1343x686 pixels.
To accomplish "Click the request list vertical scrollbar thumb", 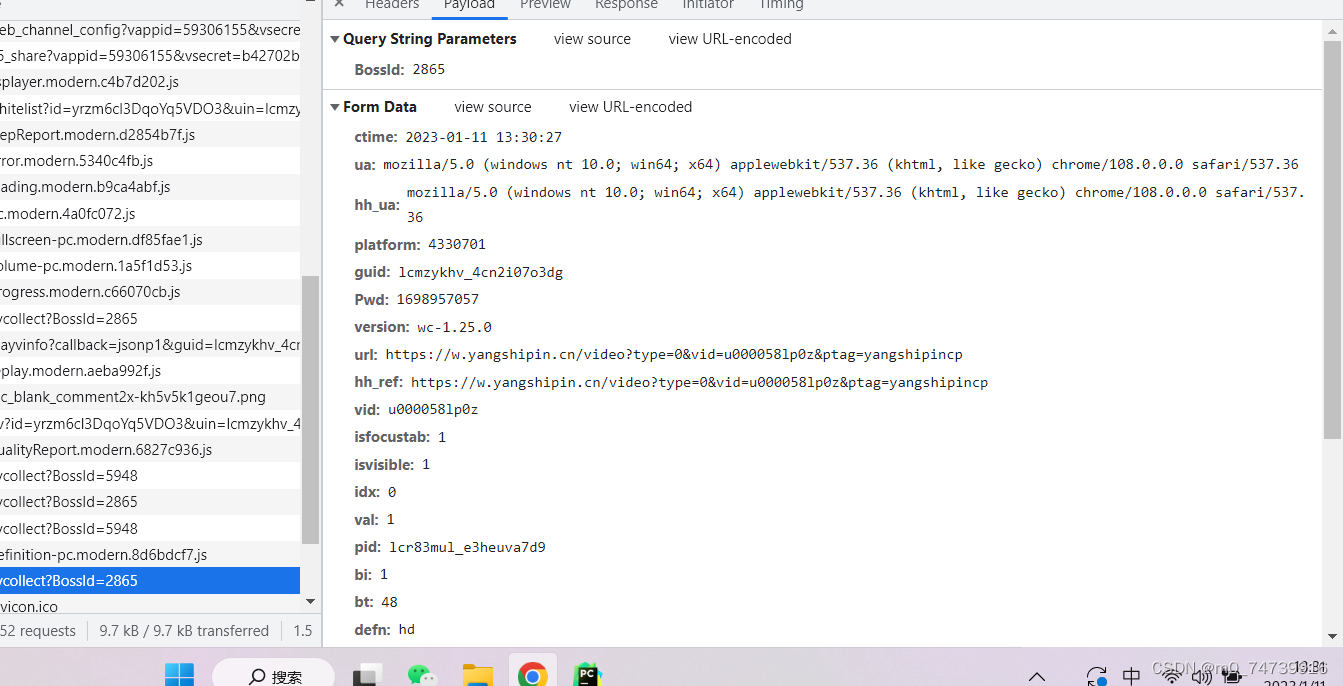I will [310, 410].
